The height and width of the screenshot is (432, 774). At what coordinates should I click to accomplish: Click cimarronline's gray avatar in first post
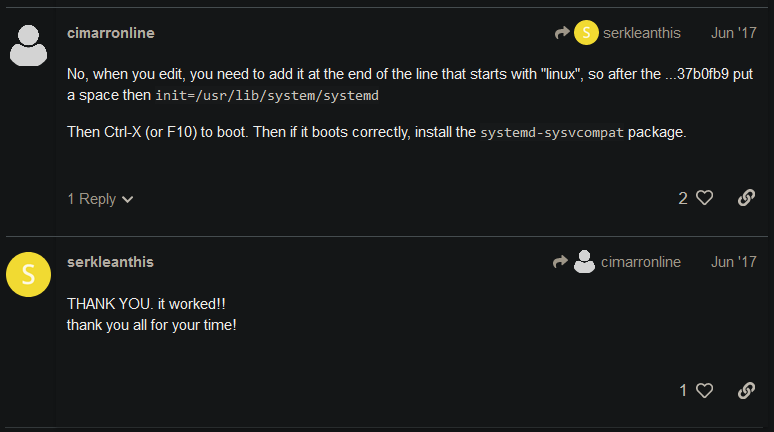[x=29, y=46]
